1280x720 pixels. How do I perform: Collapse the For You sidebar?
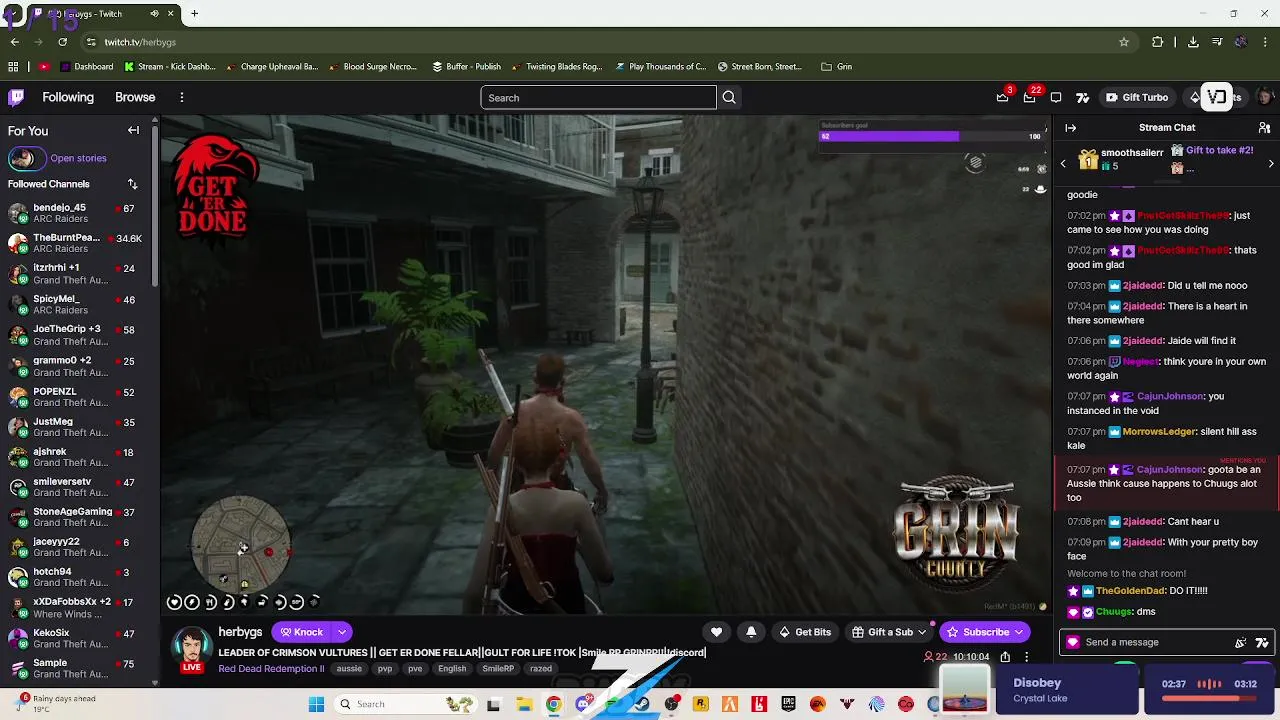133,130
